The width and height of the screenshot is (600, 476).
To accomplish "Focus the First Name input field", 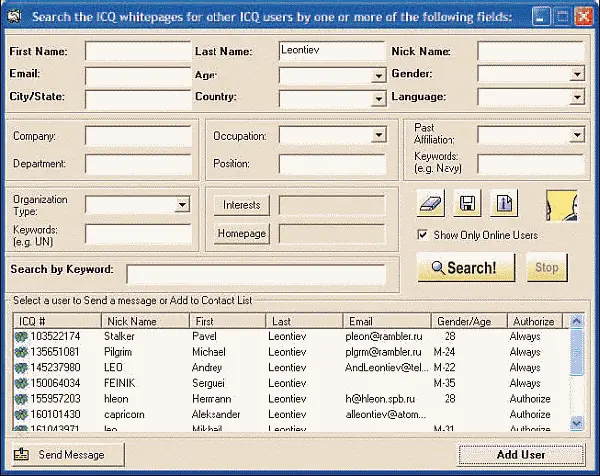I will [x=138, y=51].
